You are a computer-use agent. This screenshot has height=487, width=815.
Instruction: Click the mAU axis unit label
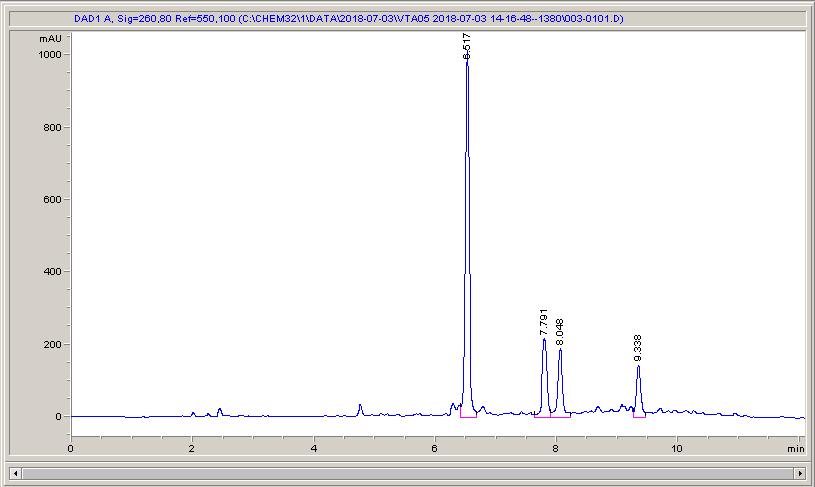pos(50,39)
